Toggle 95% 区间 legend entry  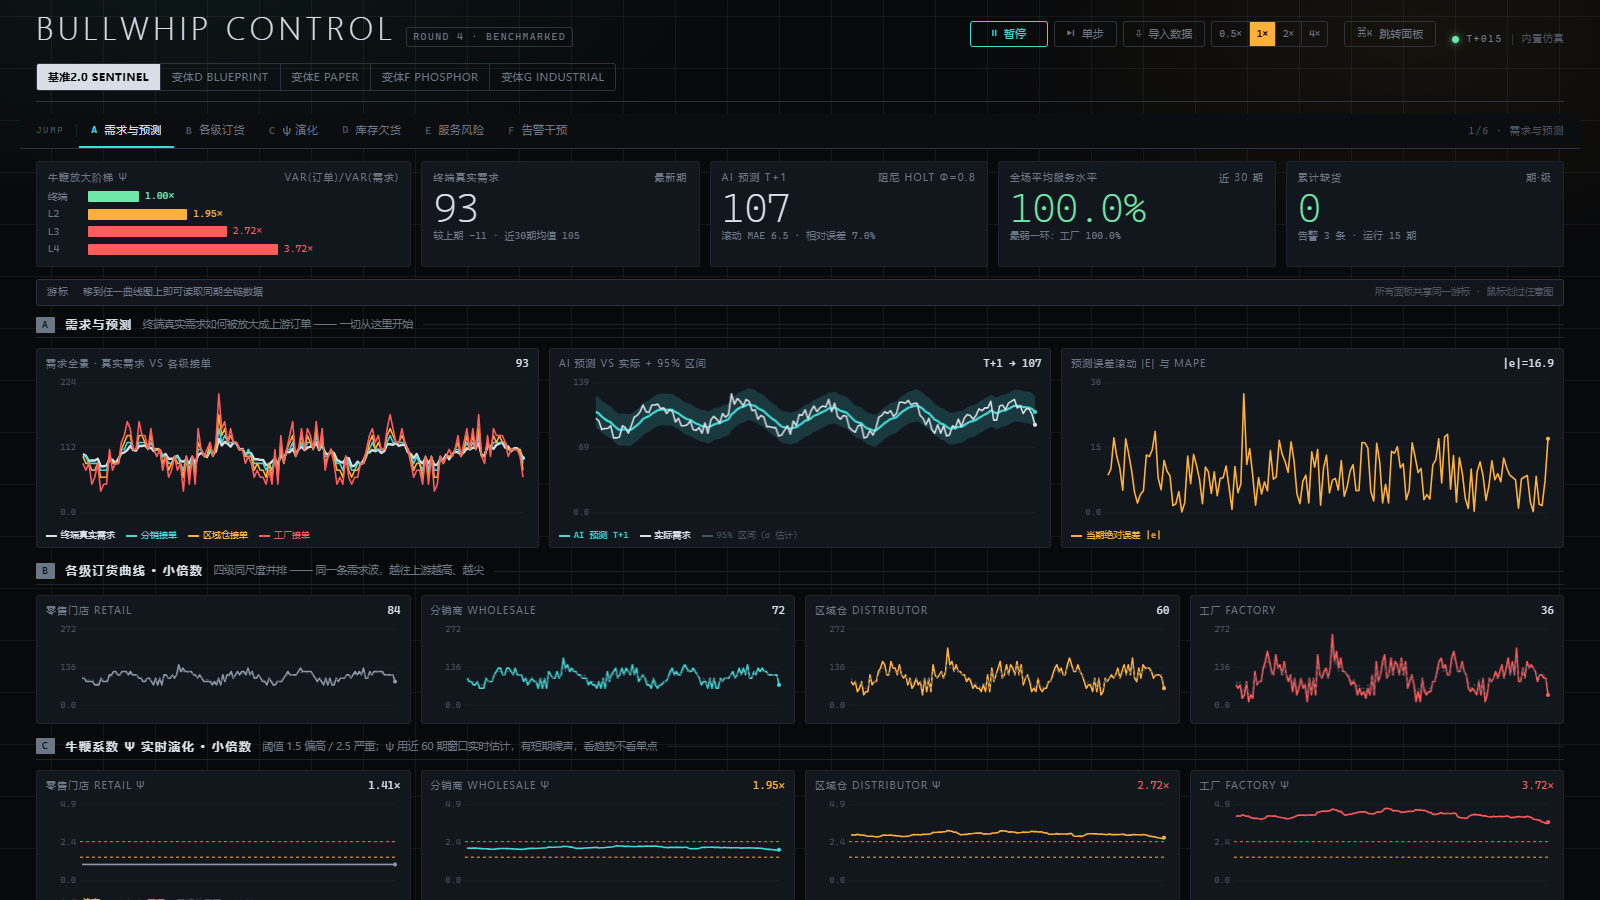750,535
